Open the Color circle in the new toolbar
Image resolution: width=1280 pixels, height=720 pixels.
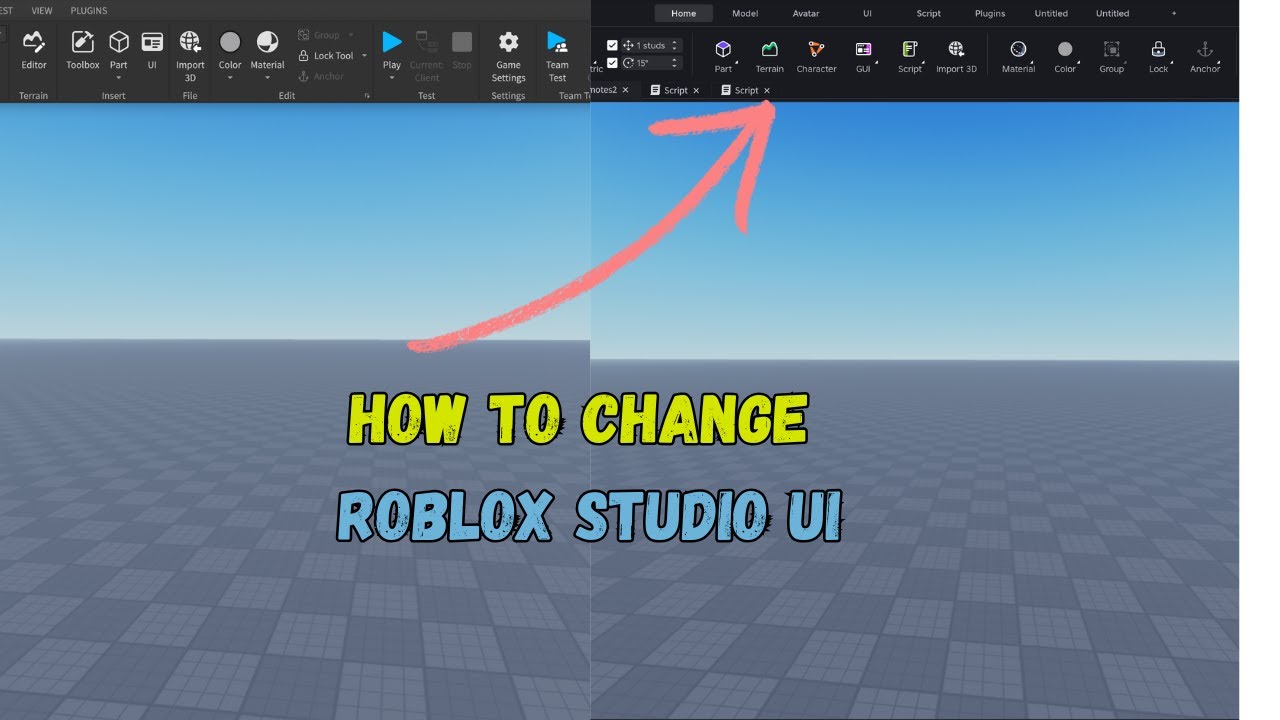[1065, 49]
